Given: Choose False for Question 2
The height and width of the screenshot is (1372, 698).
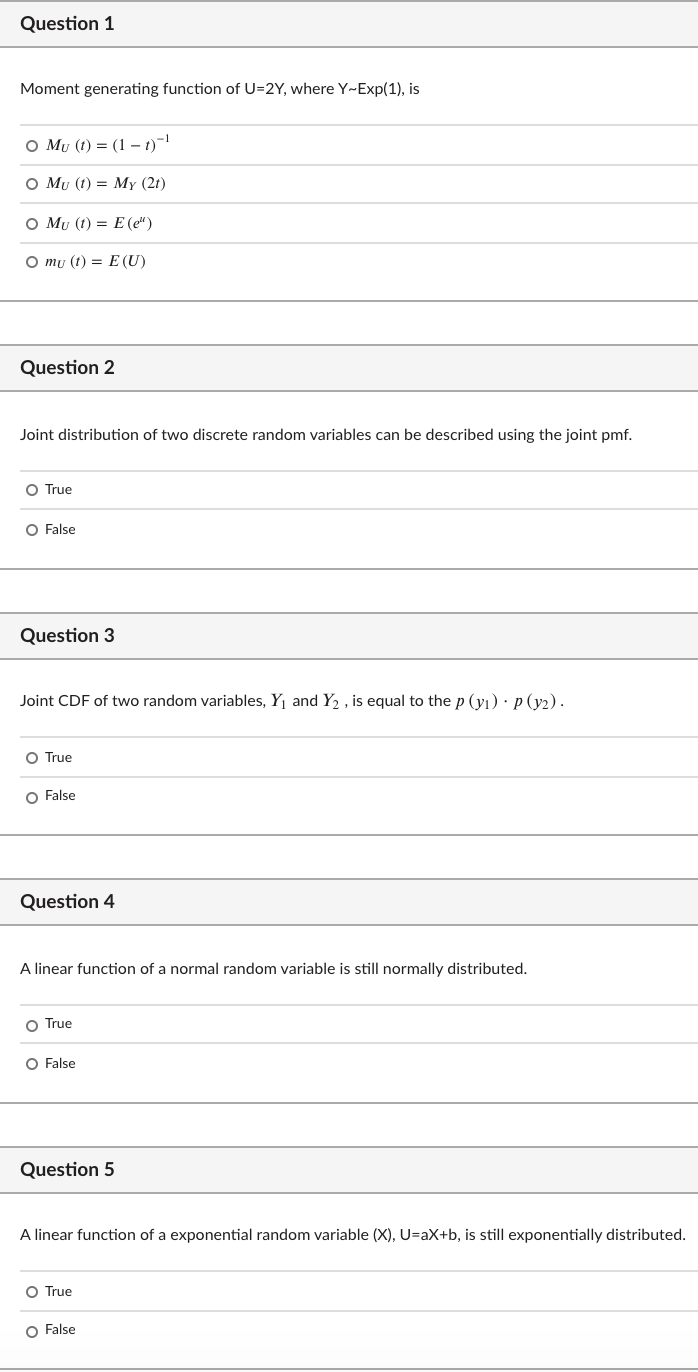Looking at the screenshot, I should (x=31, y=529).
